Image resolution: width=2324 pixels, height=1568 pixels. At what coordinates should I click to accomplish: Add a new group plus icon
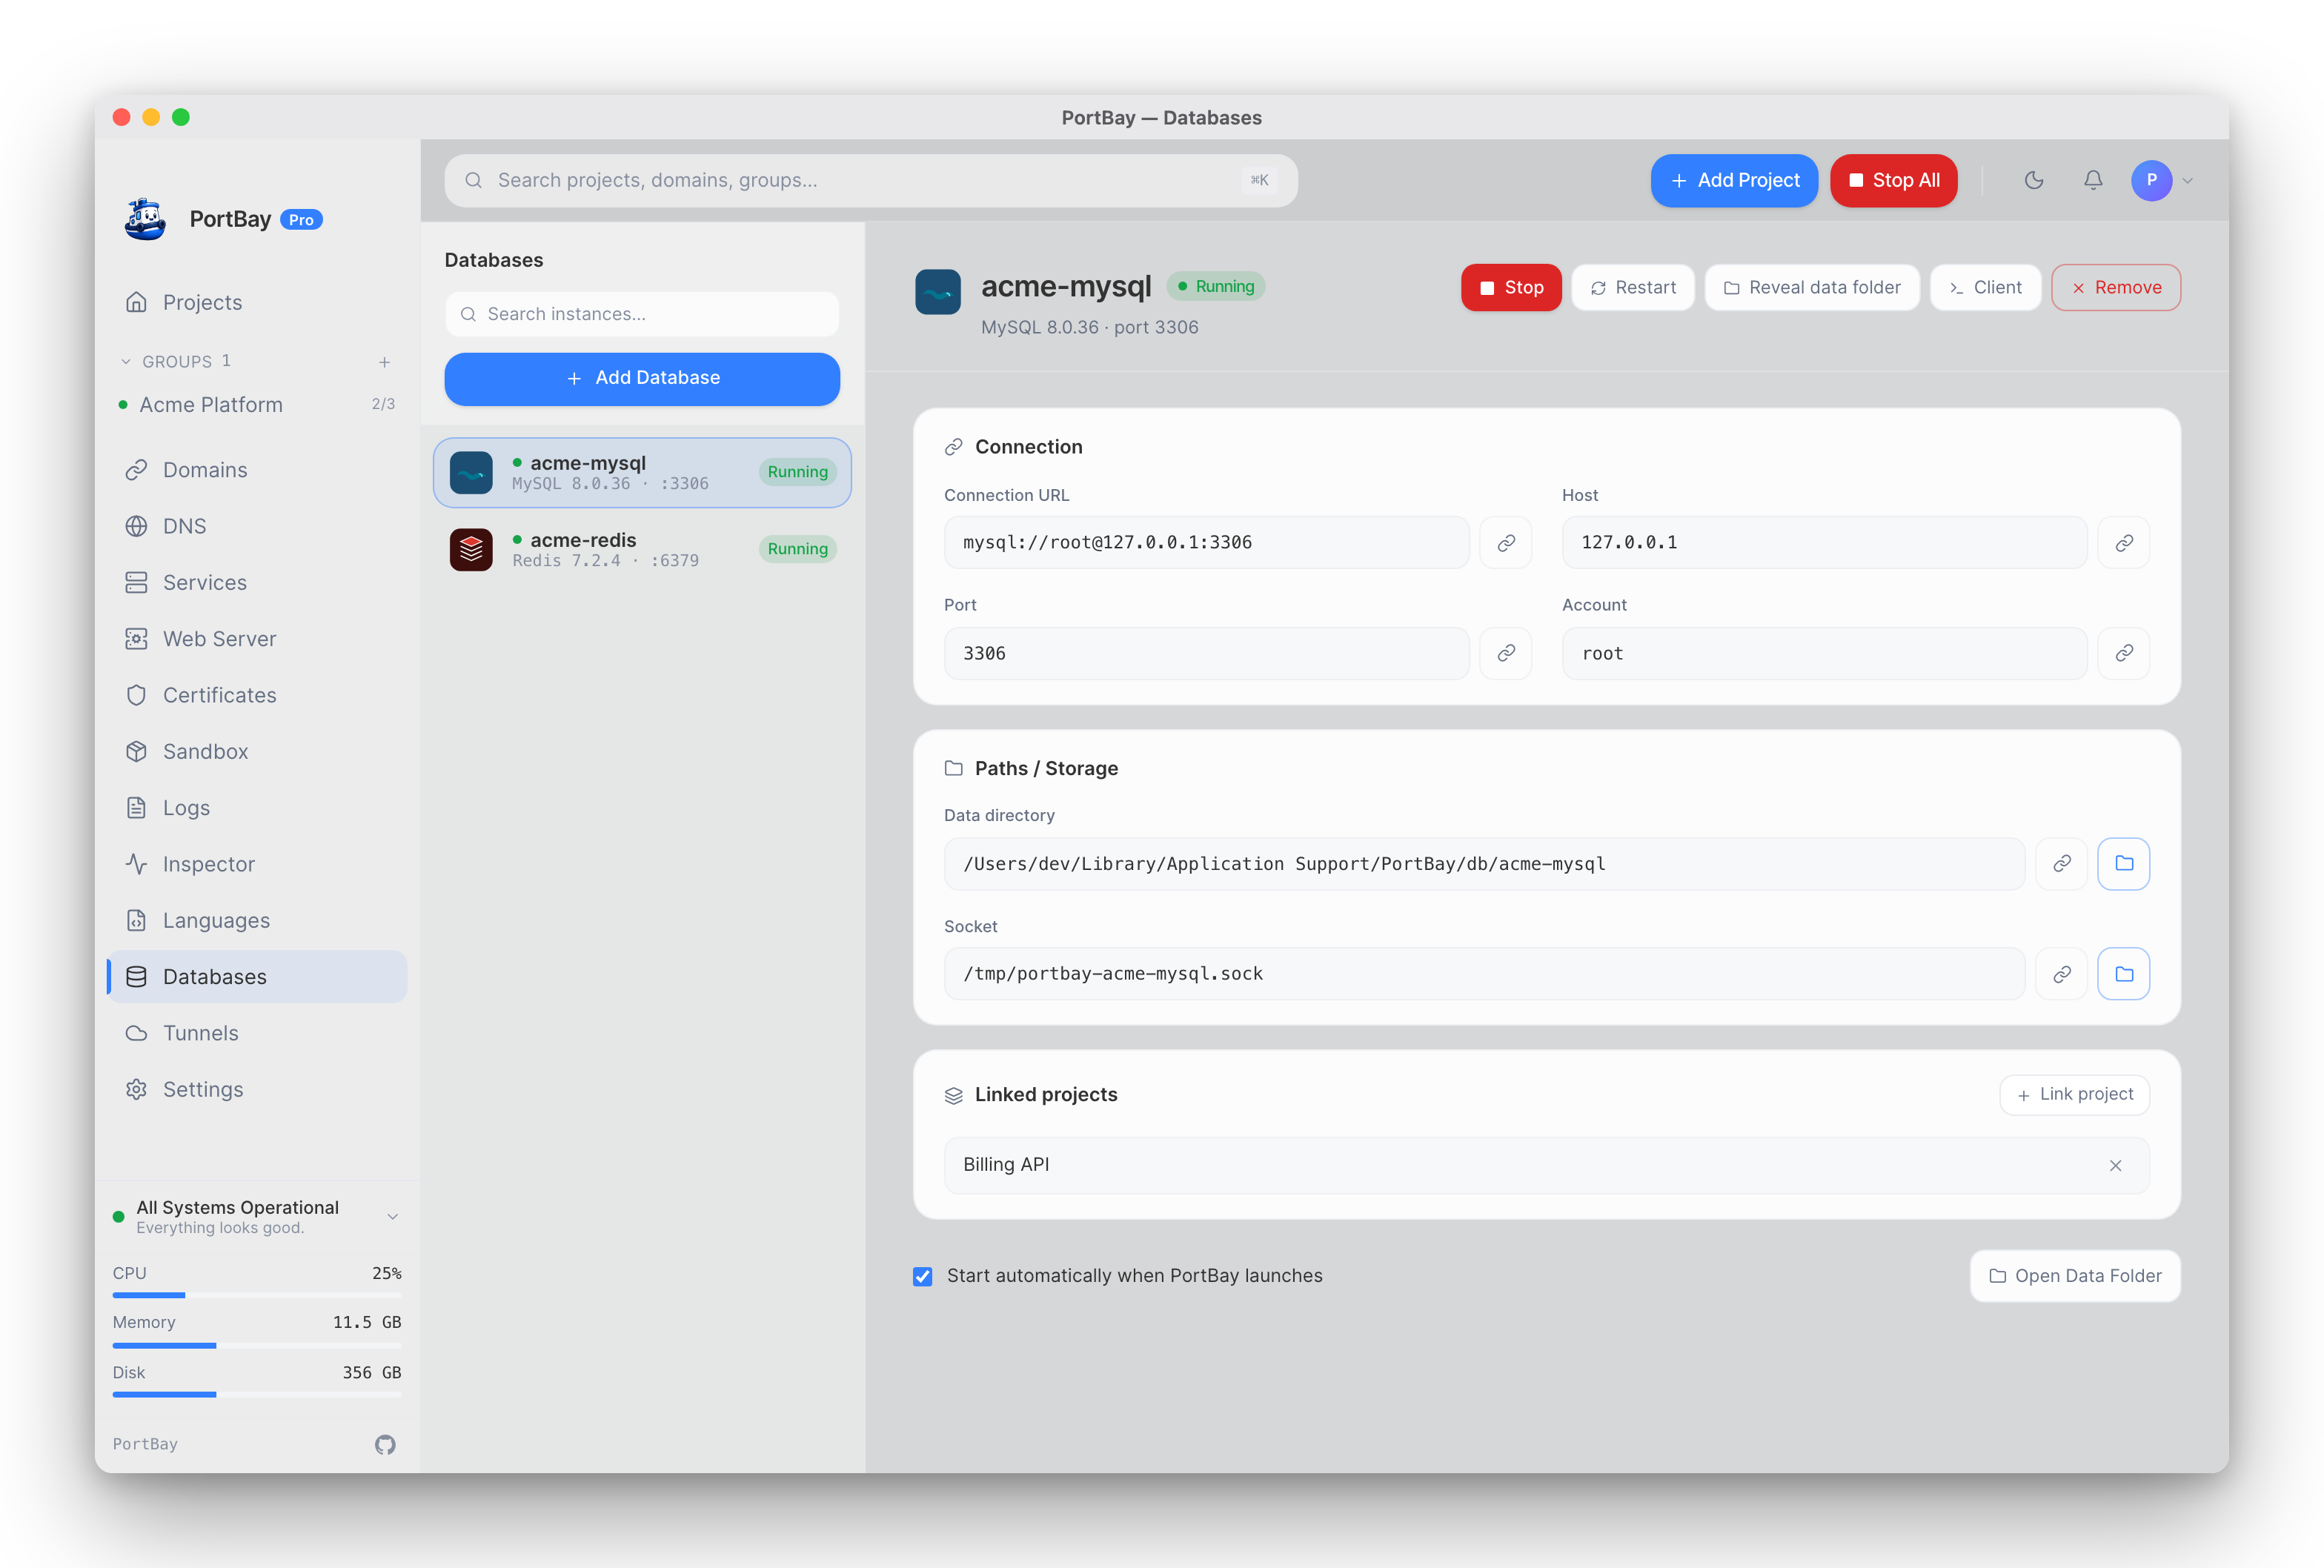384,362
